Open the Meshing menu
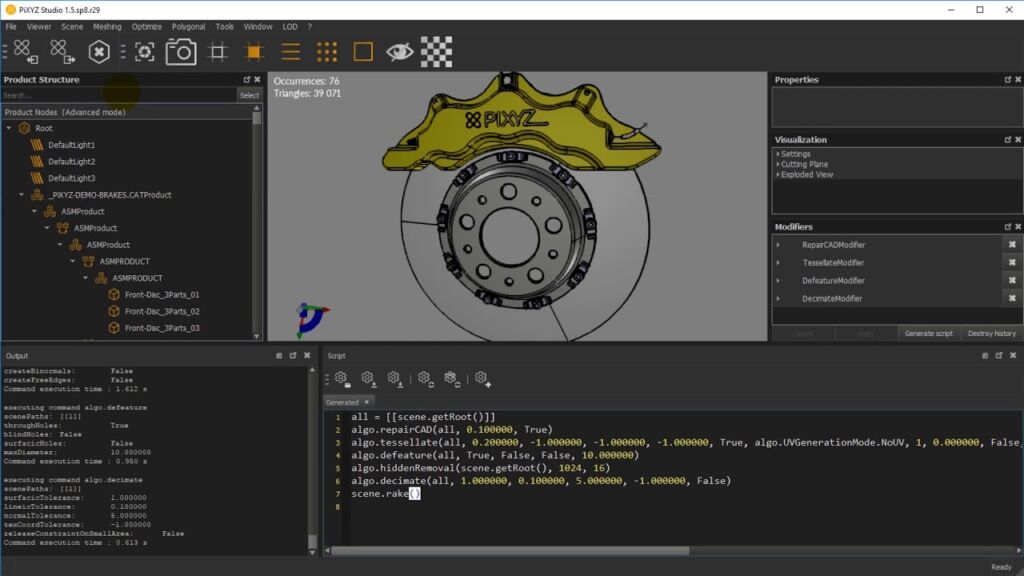Viewport: 1024px width, 576px height. (x=107, y=27)
